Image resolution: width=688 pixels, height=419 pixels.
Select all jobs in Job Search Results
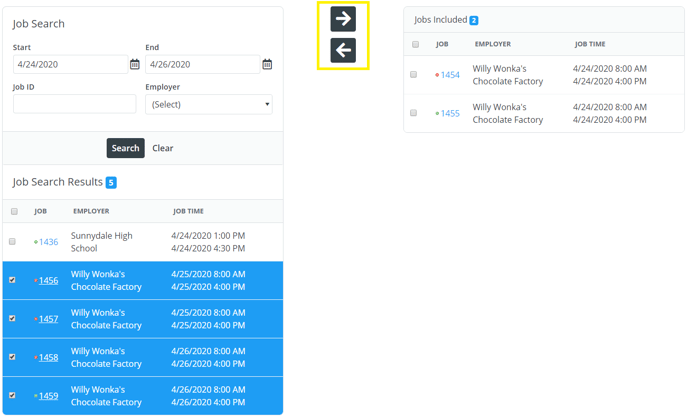pyautogui.click(x=14, y=212)
